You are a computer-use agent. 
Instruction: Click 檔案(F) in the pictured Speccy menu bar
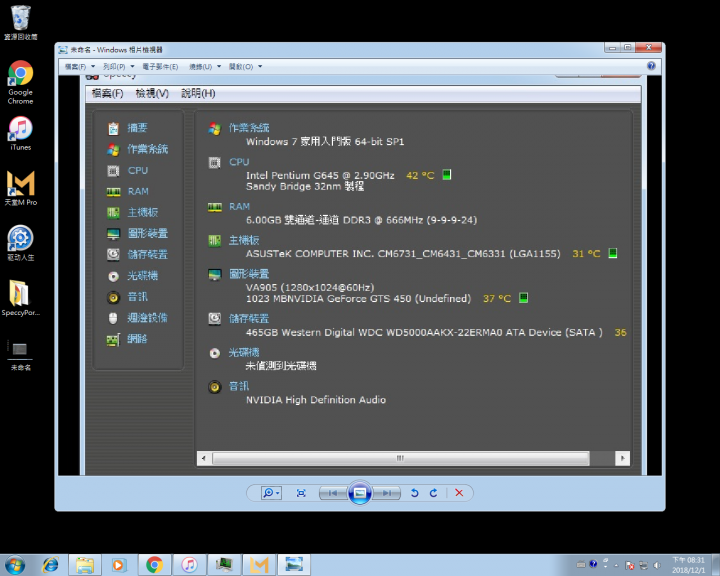107,93
